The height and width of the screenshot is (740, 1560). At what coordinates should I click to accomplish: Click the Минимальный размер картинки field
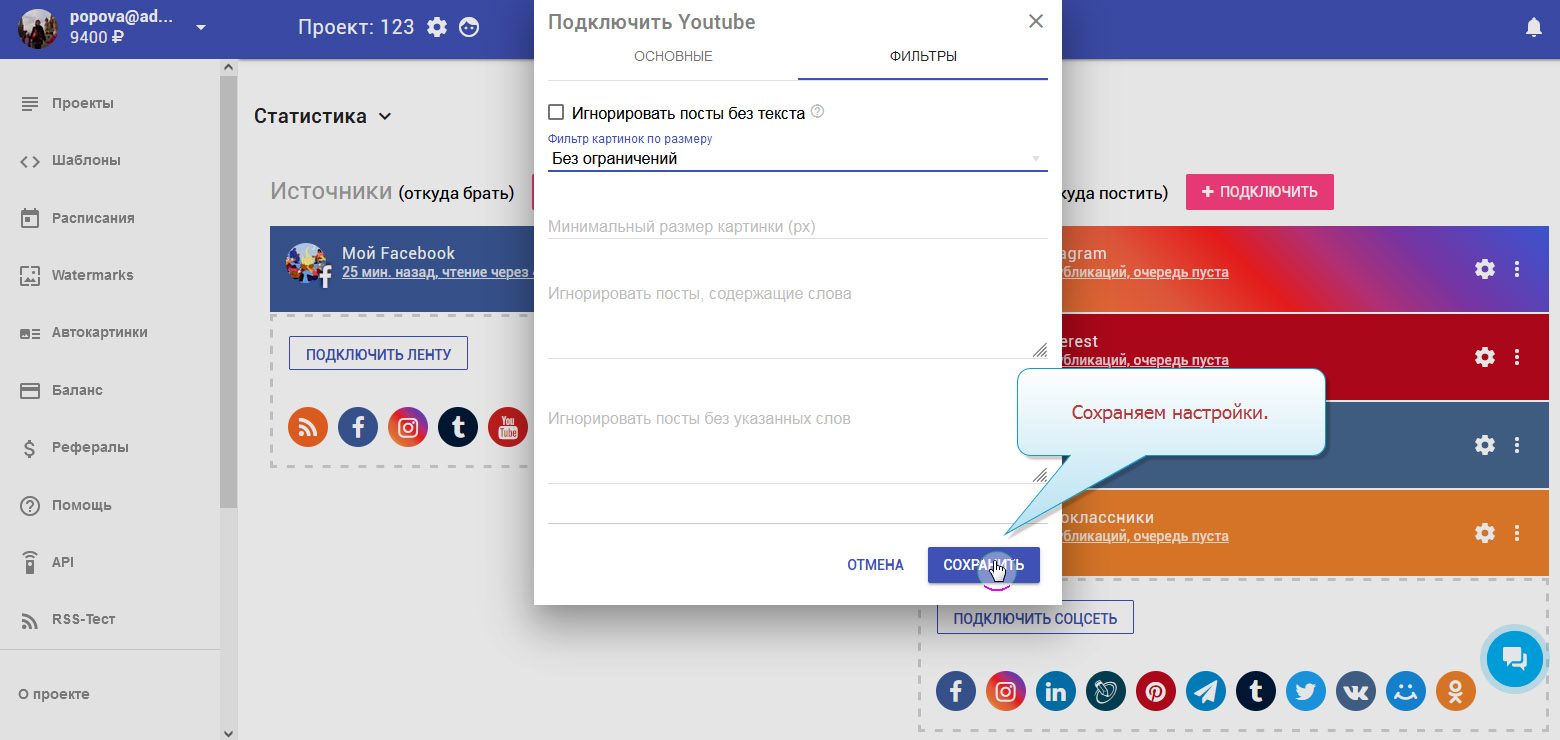[x=796, y=226]
